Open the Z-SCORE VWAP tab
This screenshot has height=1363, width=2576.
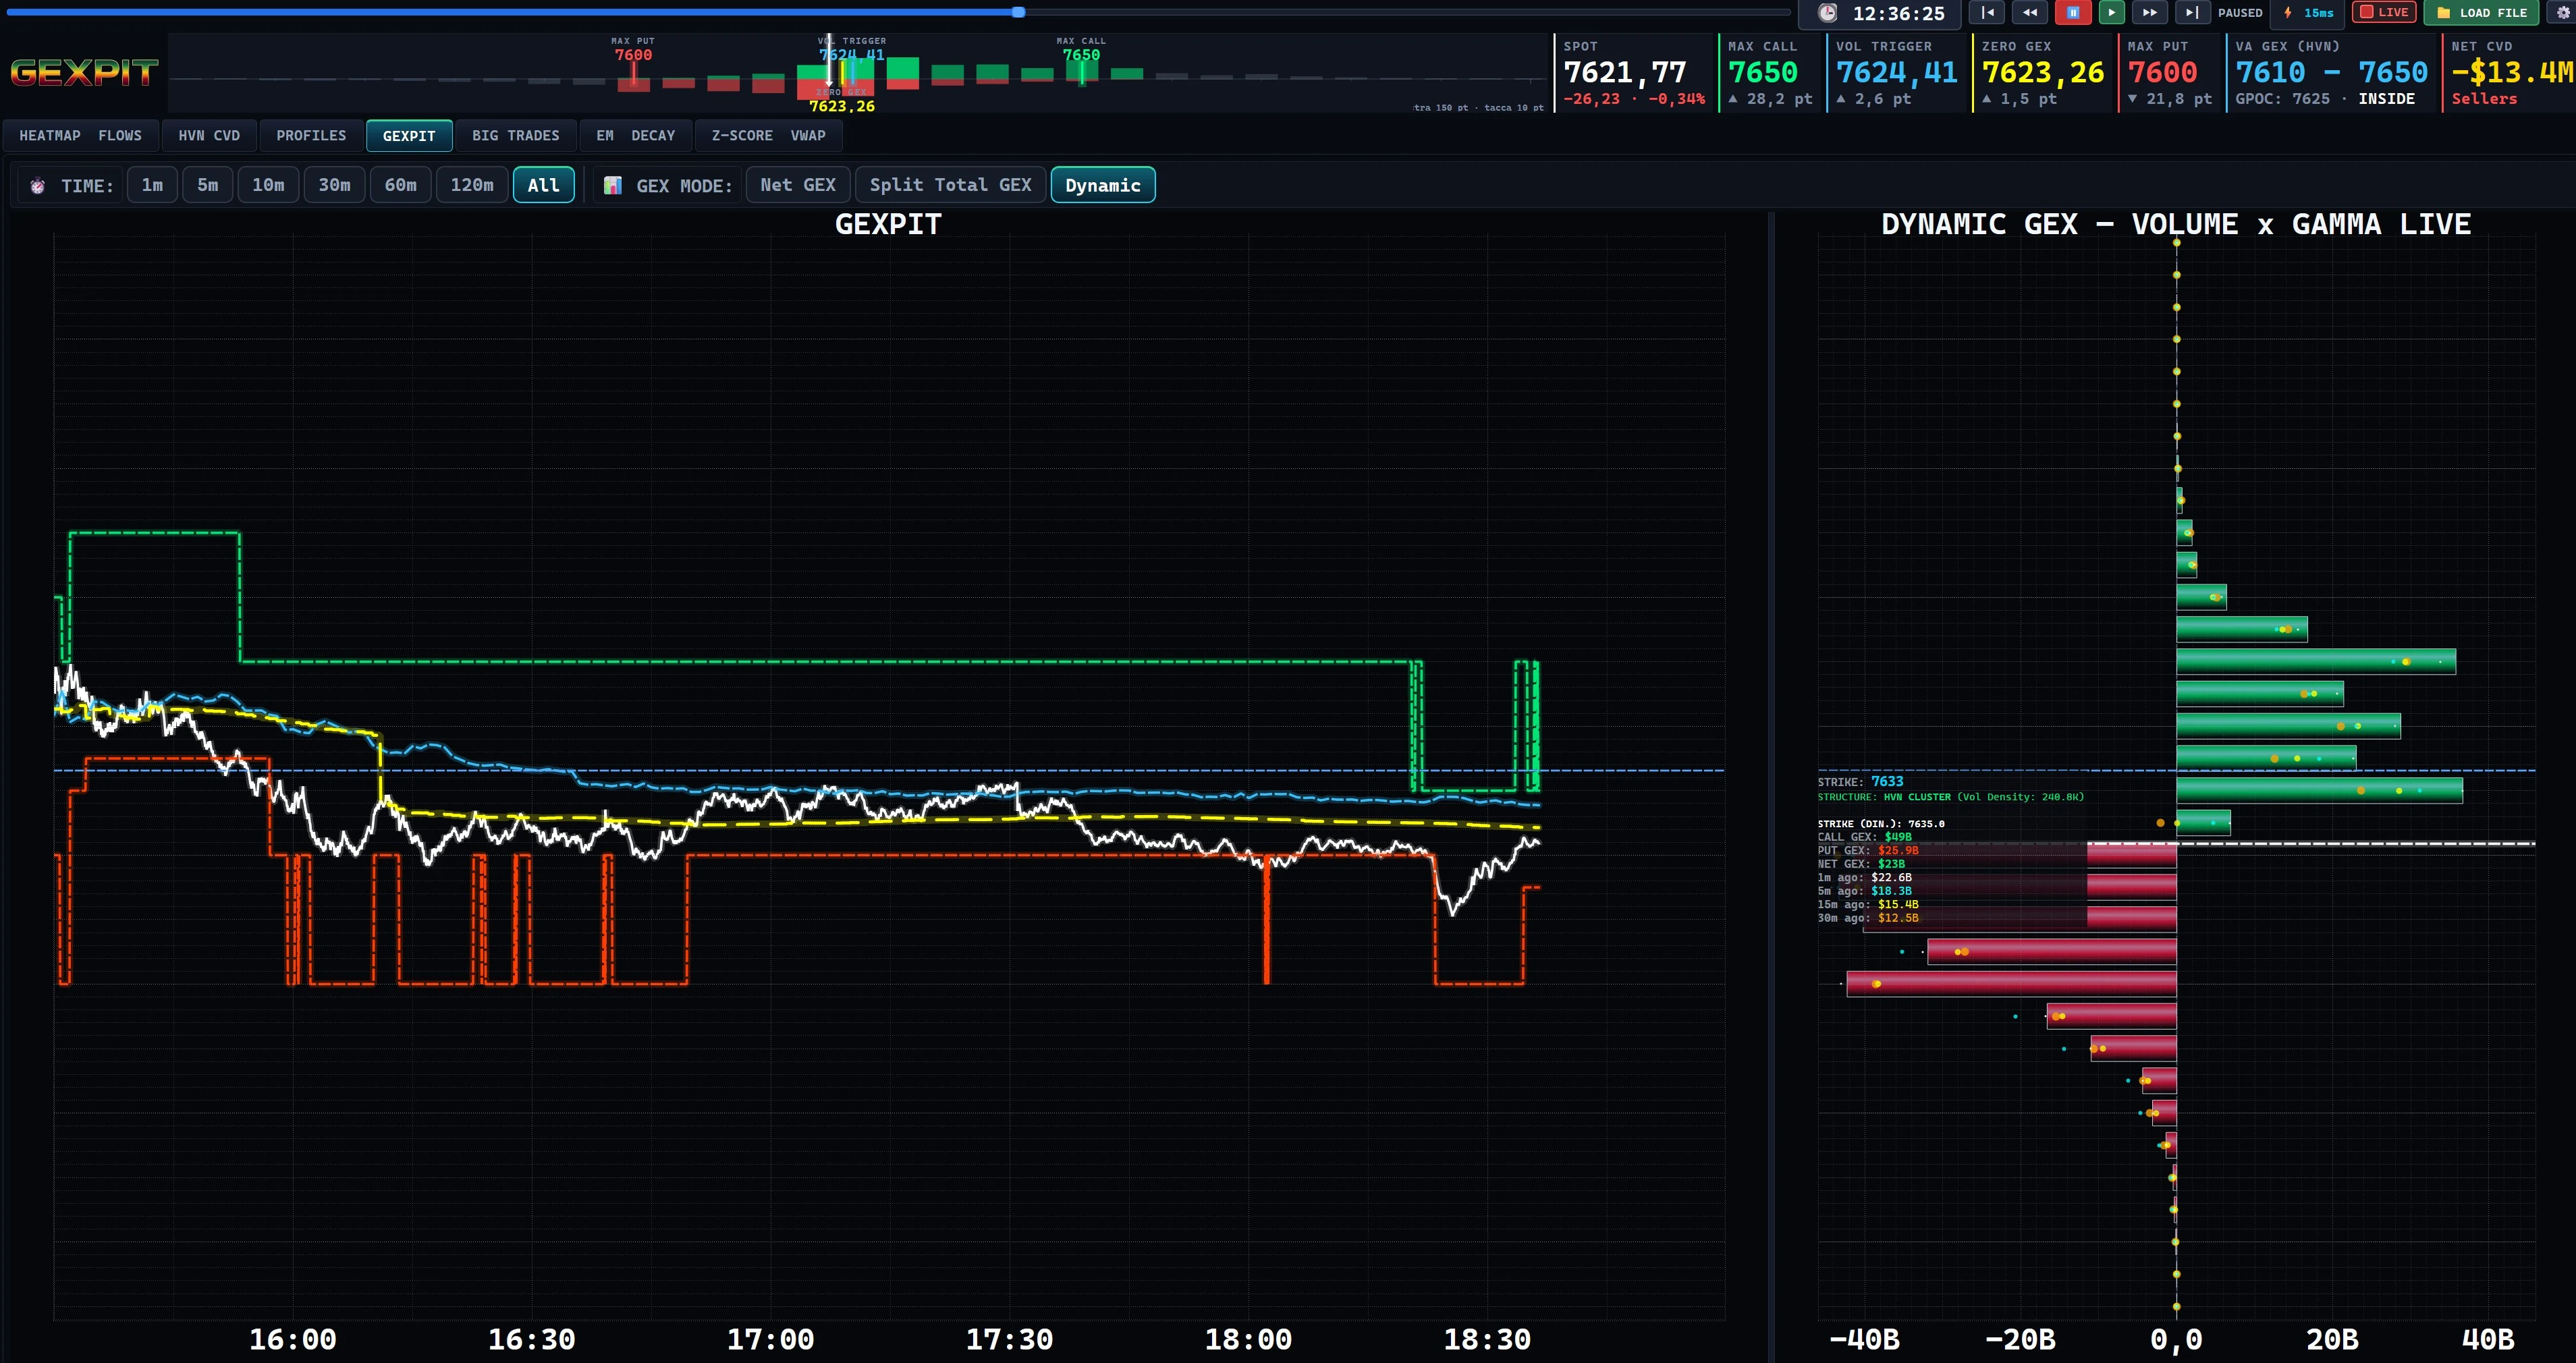point(768,136)
